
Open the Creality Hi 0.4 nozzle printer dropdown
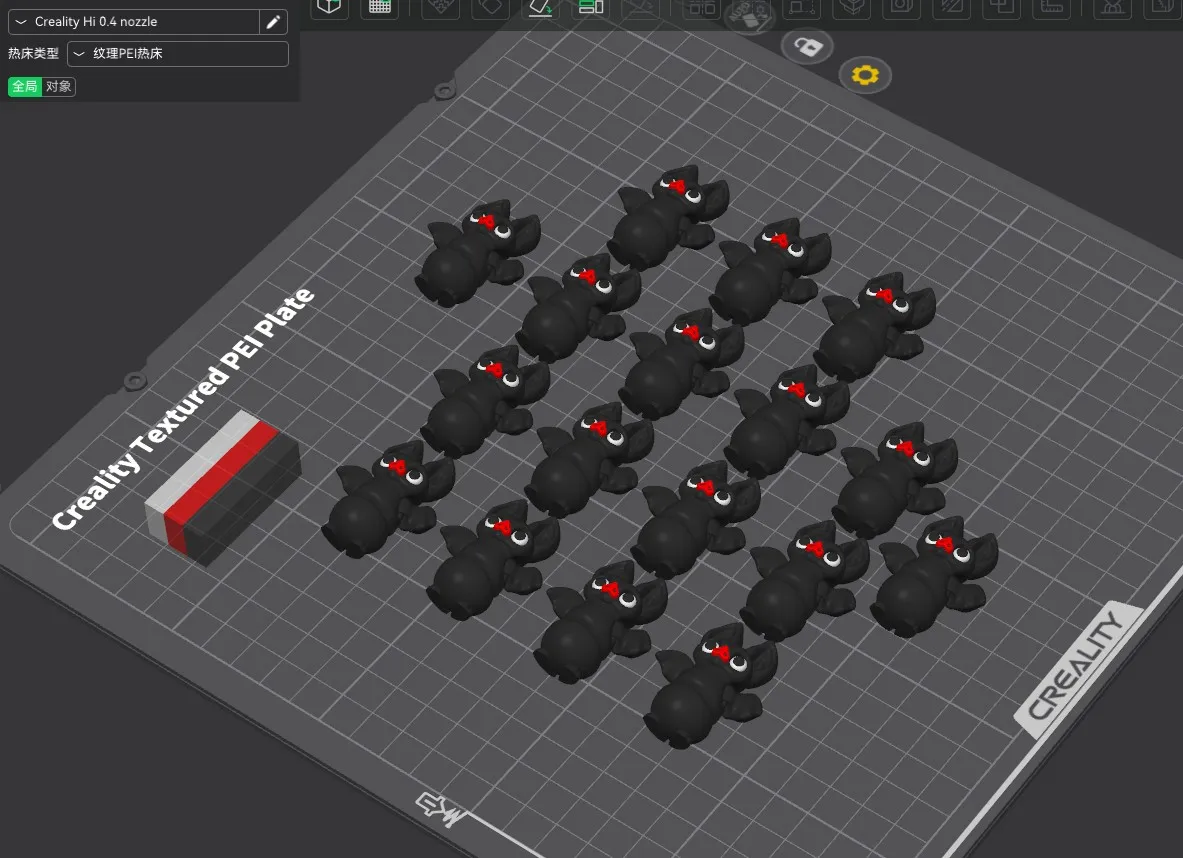point(134,22)
